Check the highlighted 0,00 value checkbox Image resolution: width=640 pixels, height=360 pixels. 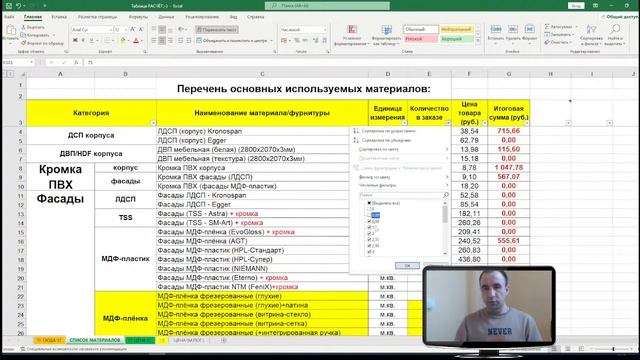[369, 215]
